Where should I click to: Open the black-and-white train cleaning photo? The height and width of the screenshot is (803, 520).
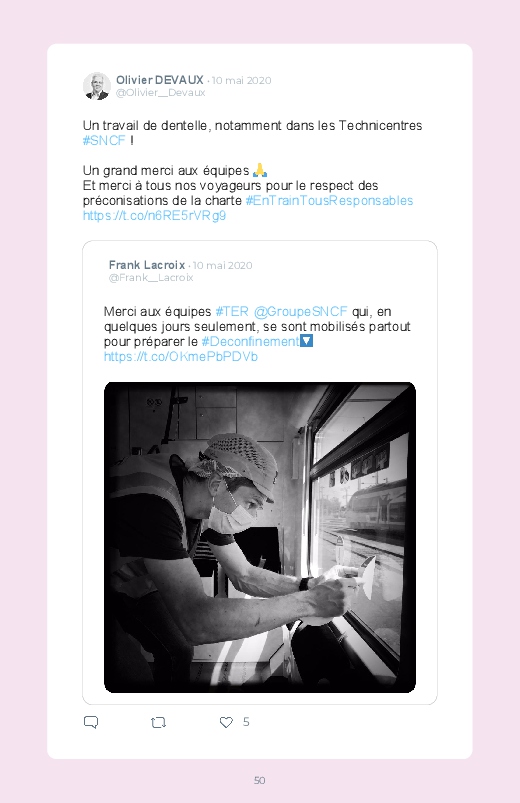pyautogui.click(x=260, y=537)
